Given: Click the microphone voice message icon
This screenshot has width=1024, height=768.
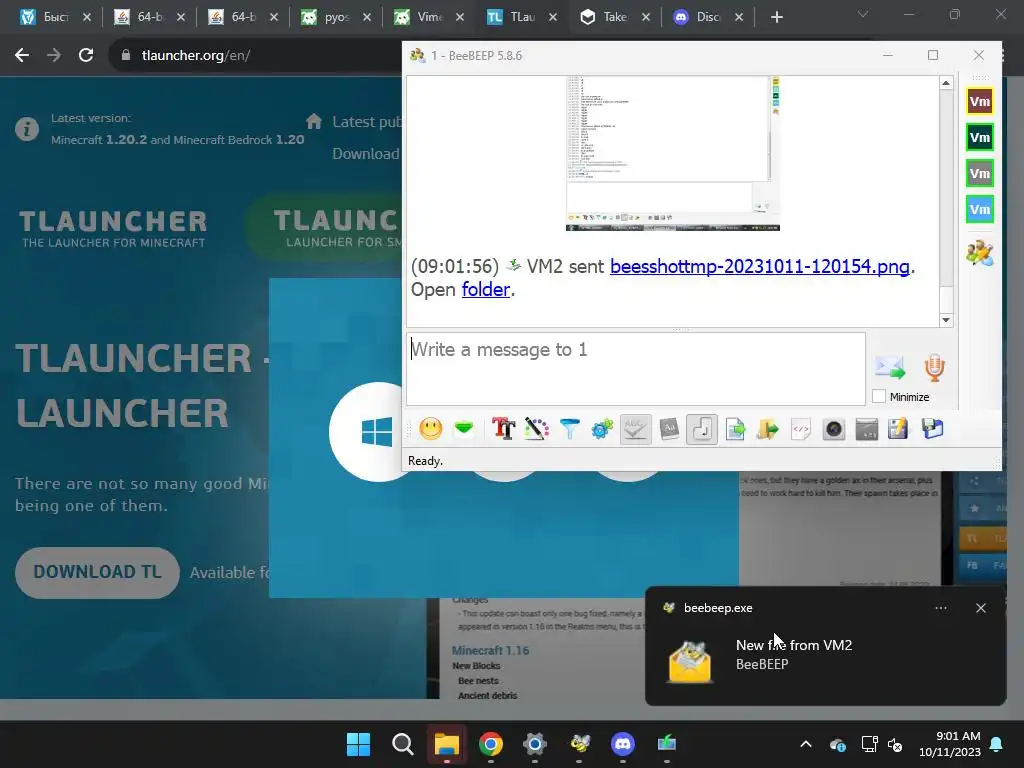Looking at the screenshot, I should pyautogui.click(x=935, y=368).
